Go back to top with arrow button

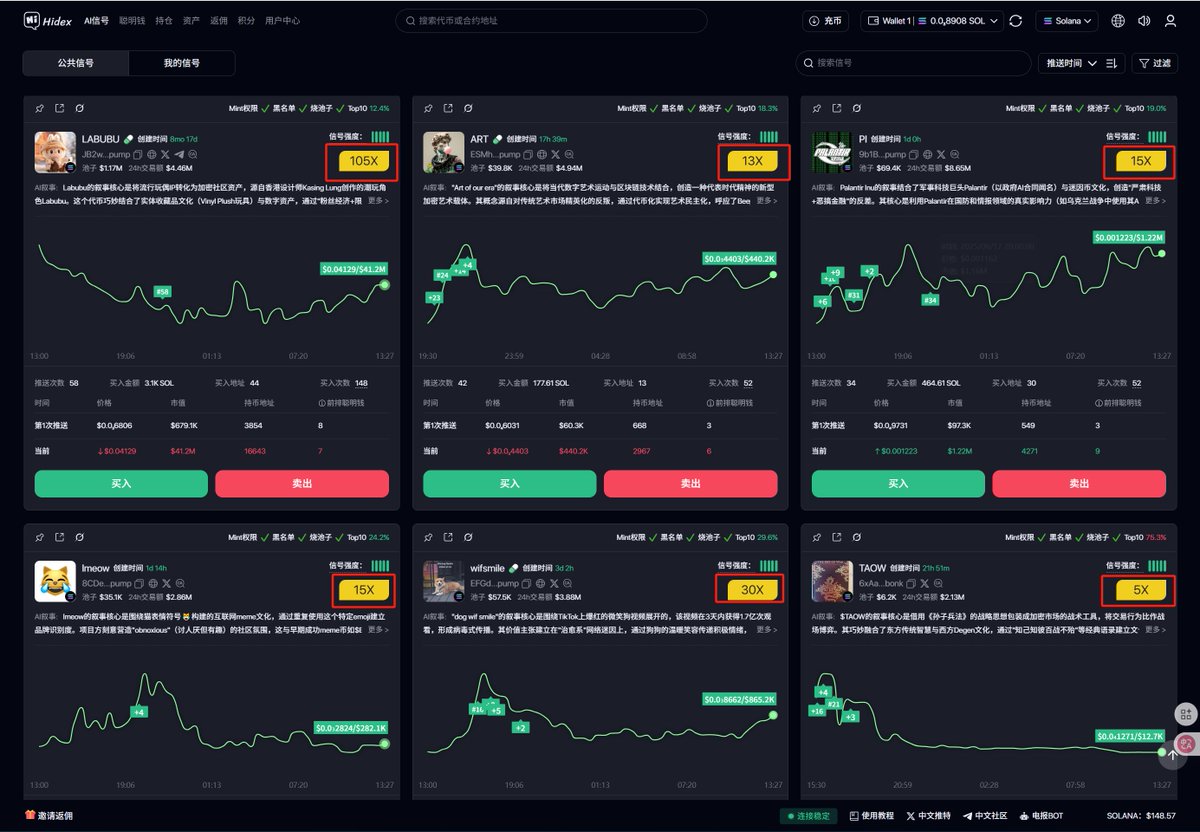coord(1170,756)
